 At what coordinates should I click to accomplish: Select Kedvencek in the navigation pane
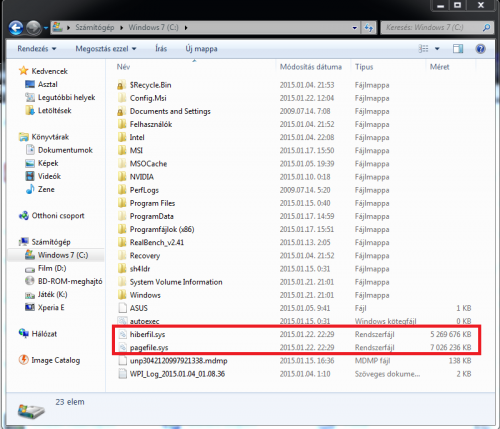coord(49,71)
